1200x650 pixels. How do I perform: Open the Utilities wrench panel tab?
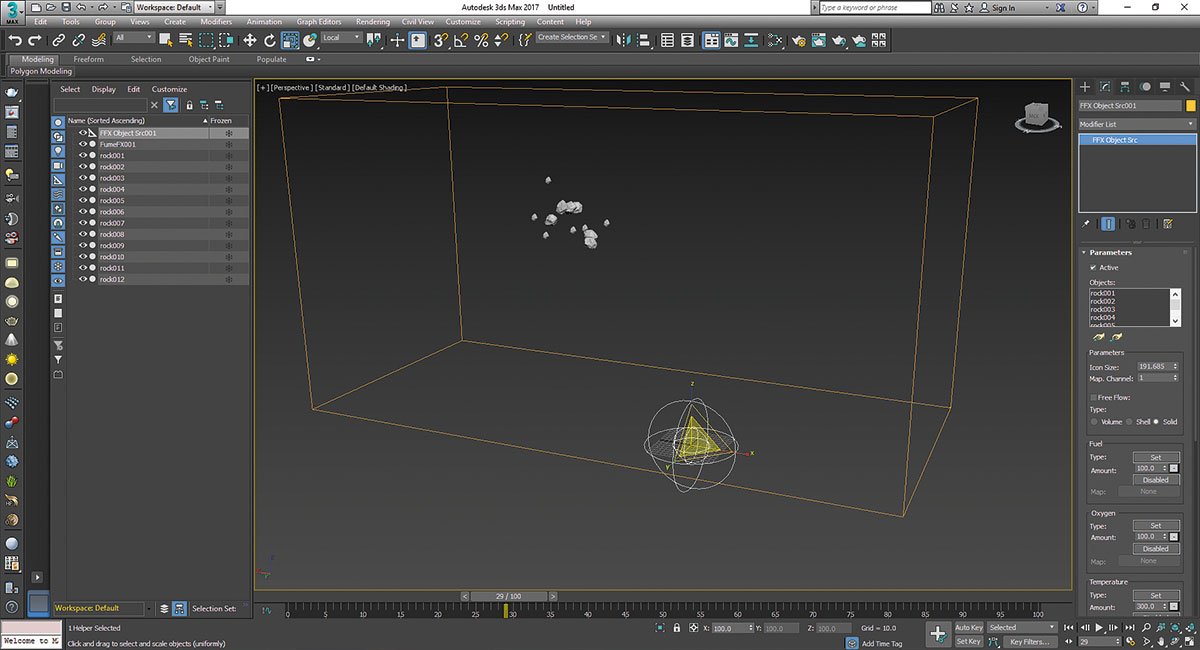(1185, 87)
